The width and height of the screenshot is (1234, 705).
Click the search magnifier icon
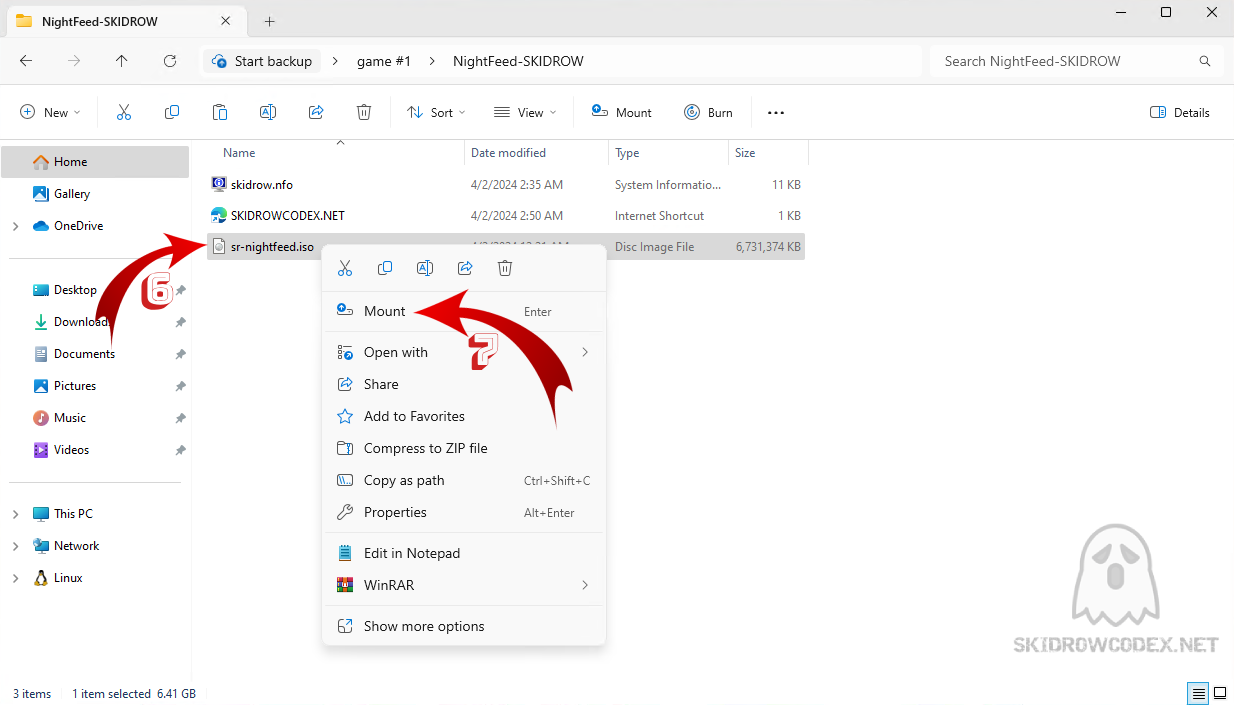pos(1205,61)
